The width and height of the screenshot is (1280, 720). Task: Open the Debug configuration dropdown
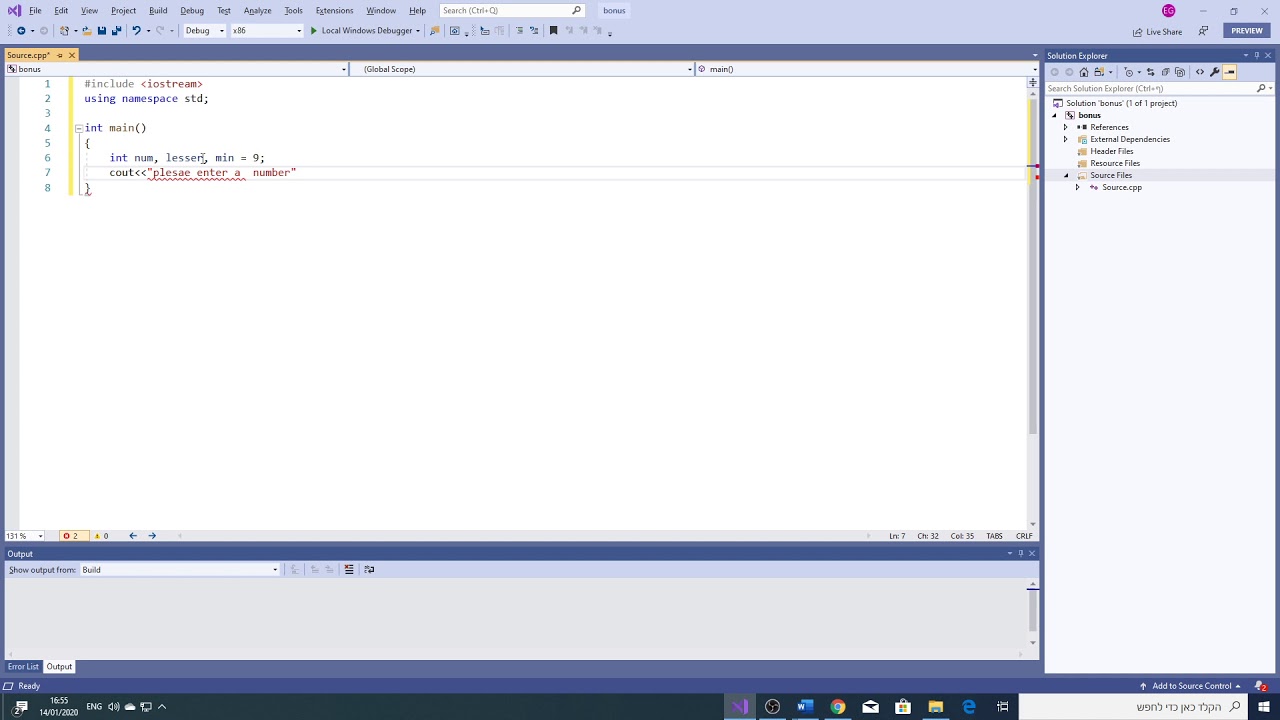204,30
